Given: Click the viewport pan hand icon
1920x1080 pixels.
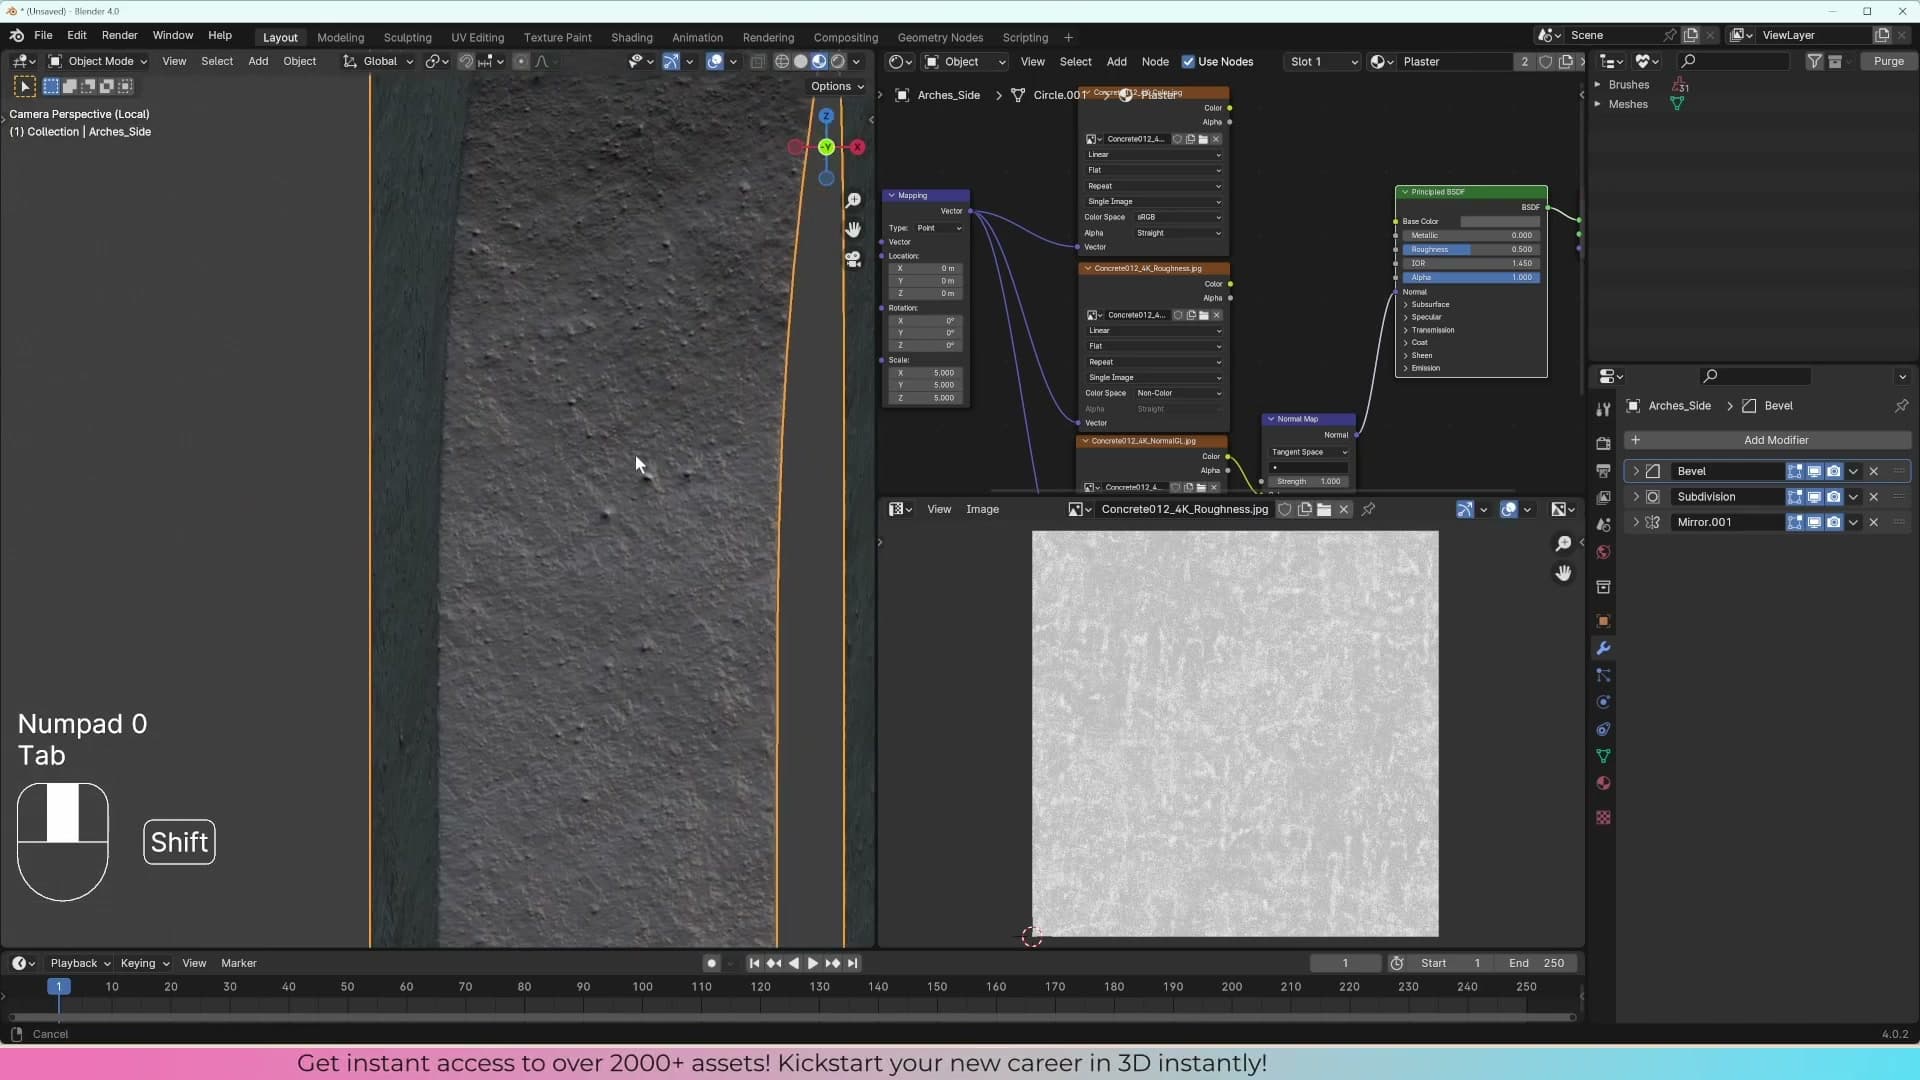Looking at the screenshot, I should (x=853, y=230).
